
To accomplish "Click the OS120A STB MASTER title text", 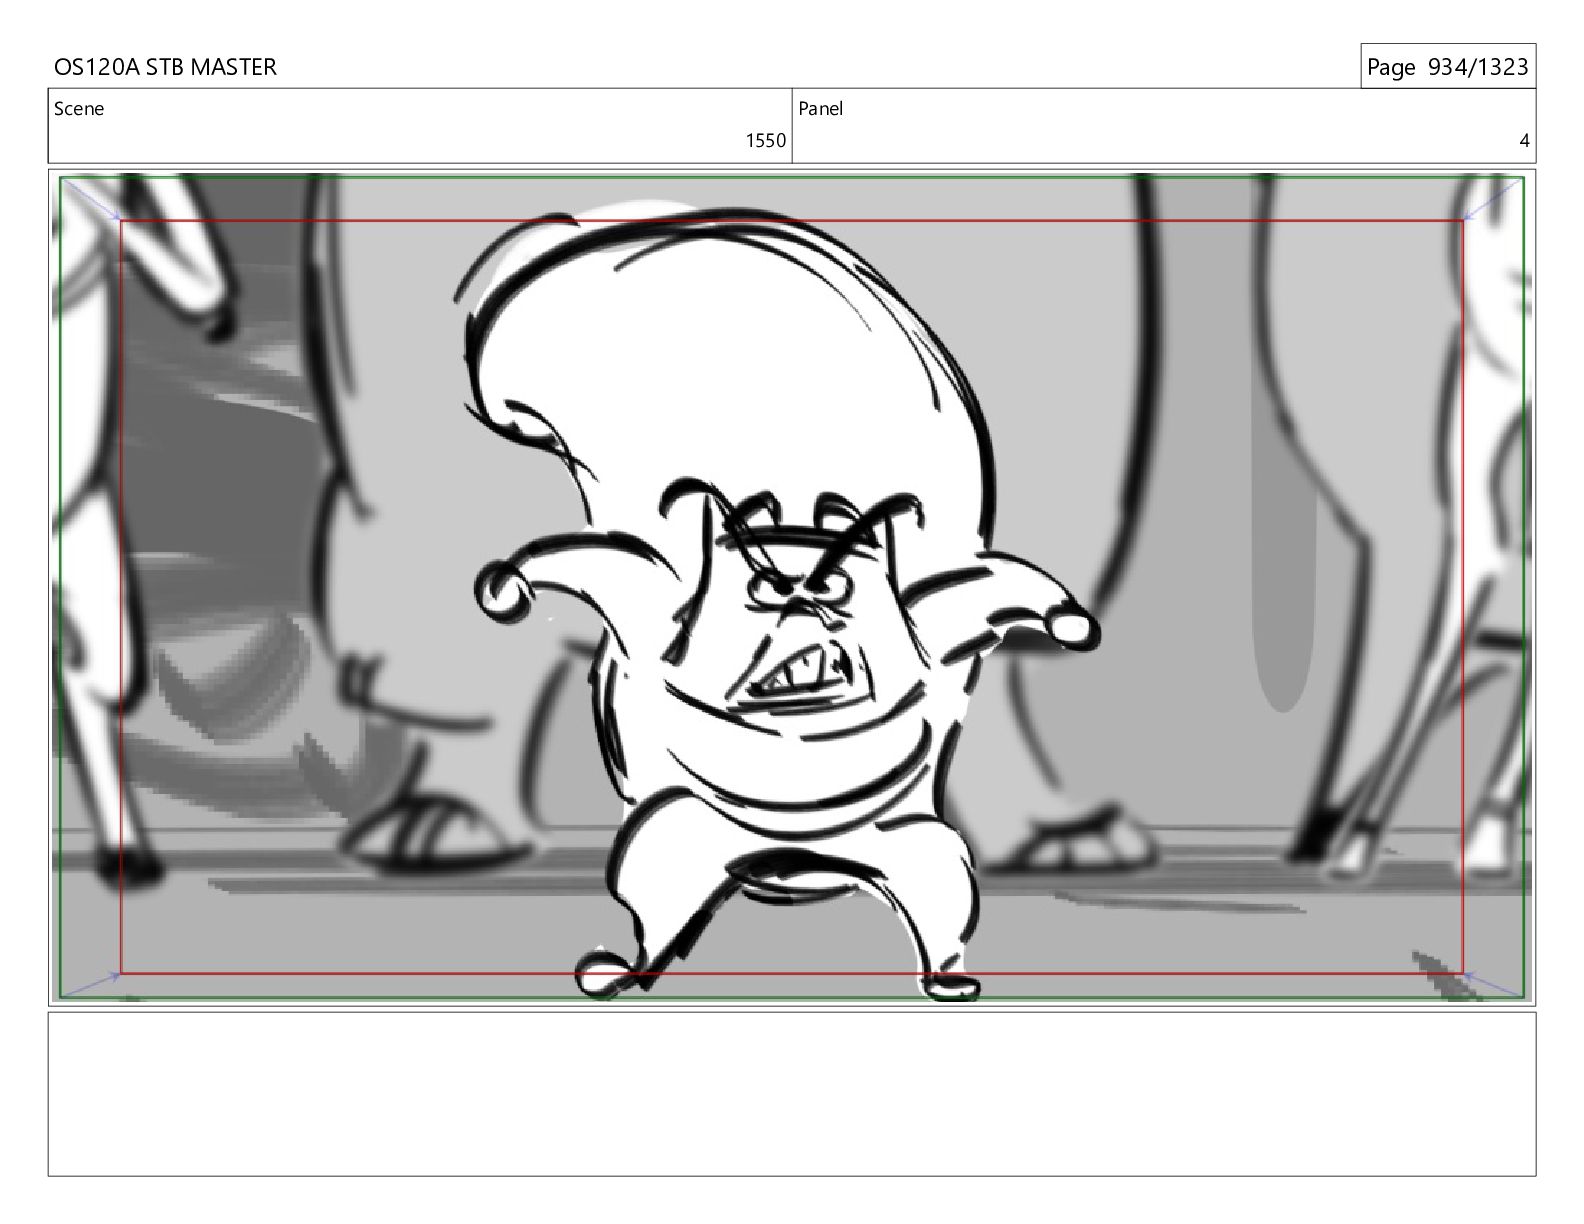I will pos(165,67).
